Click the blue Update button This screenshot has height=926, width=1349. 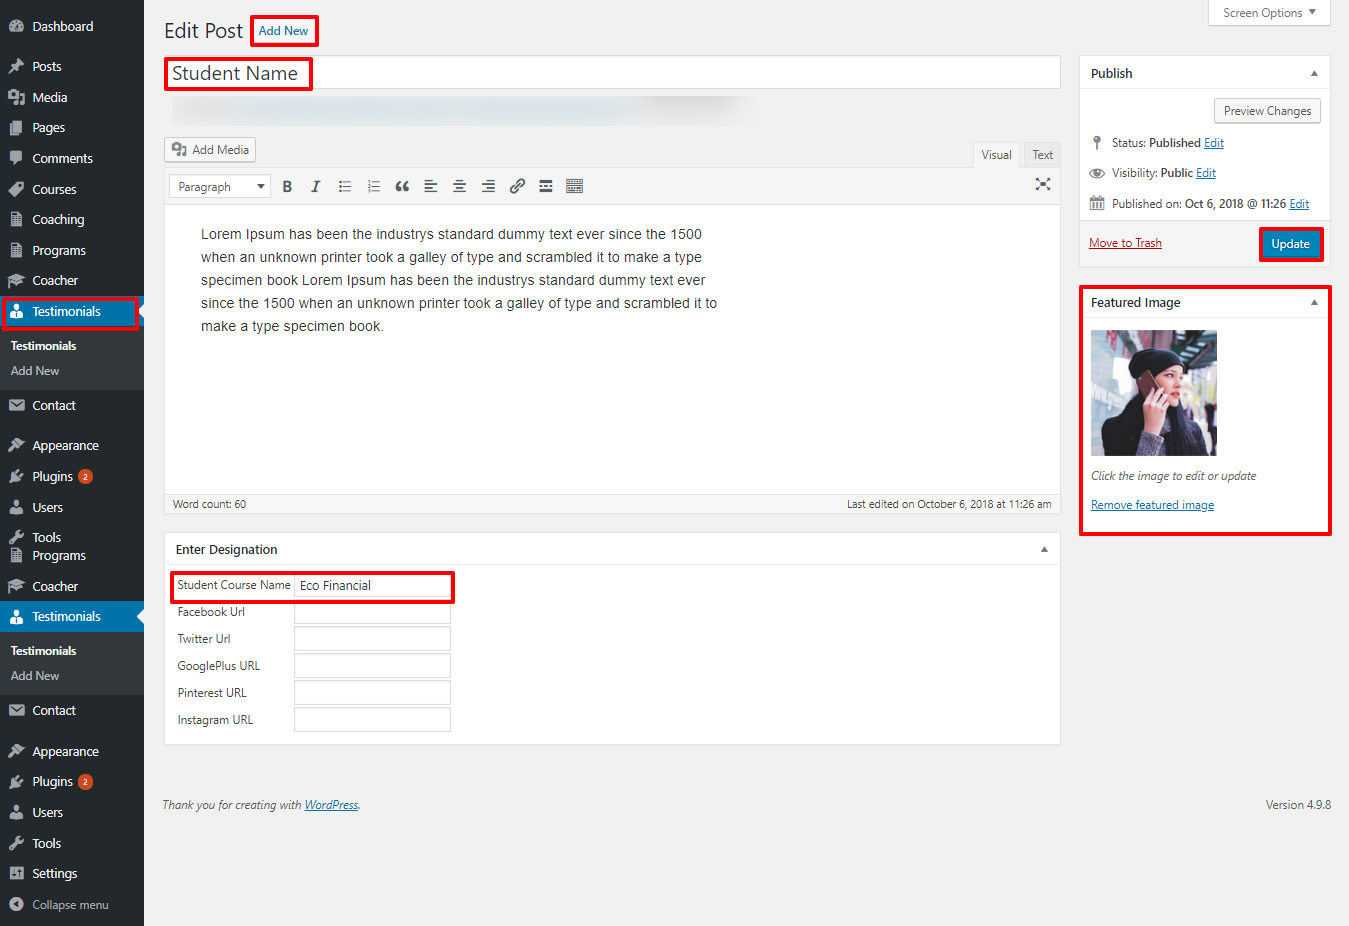click(1290, 244)
